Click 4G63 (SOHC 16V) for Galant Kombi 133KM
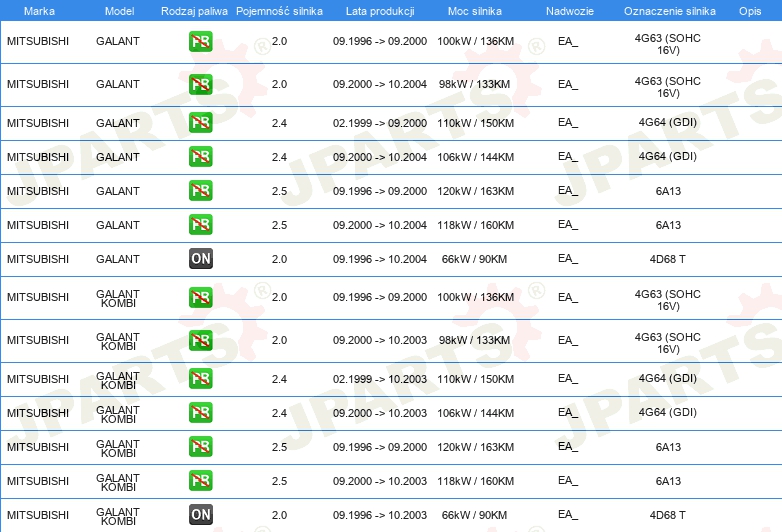This screenshot has width=782, height=532. pos(668,343)
